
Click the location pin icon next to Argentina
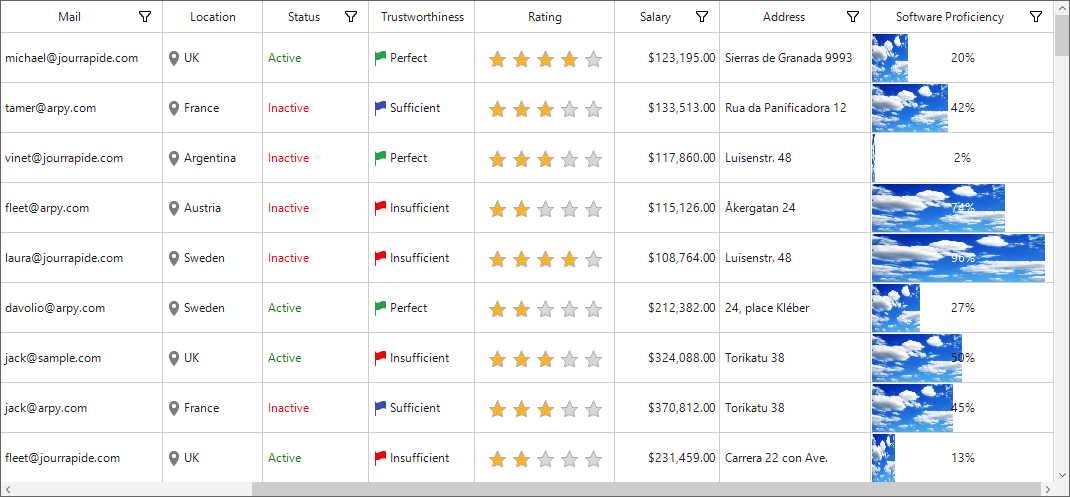(x=174, y=158)
